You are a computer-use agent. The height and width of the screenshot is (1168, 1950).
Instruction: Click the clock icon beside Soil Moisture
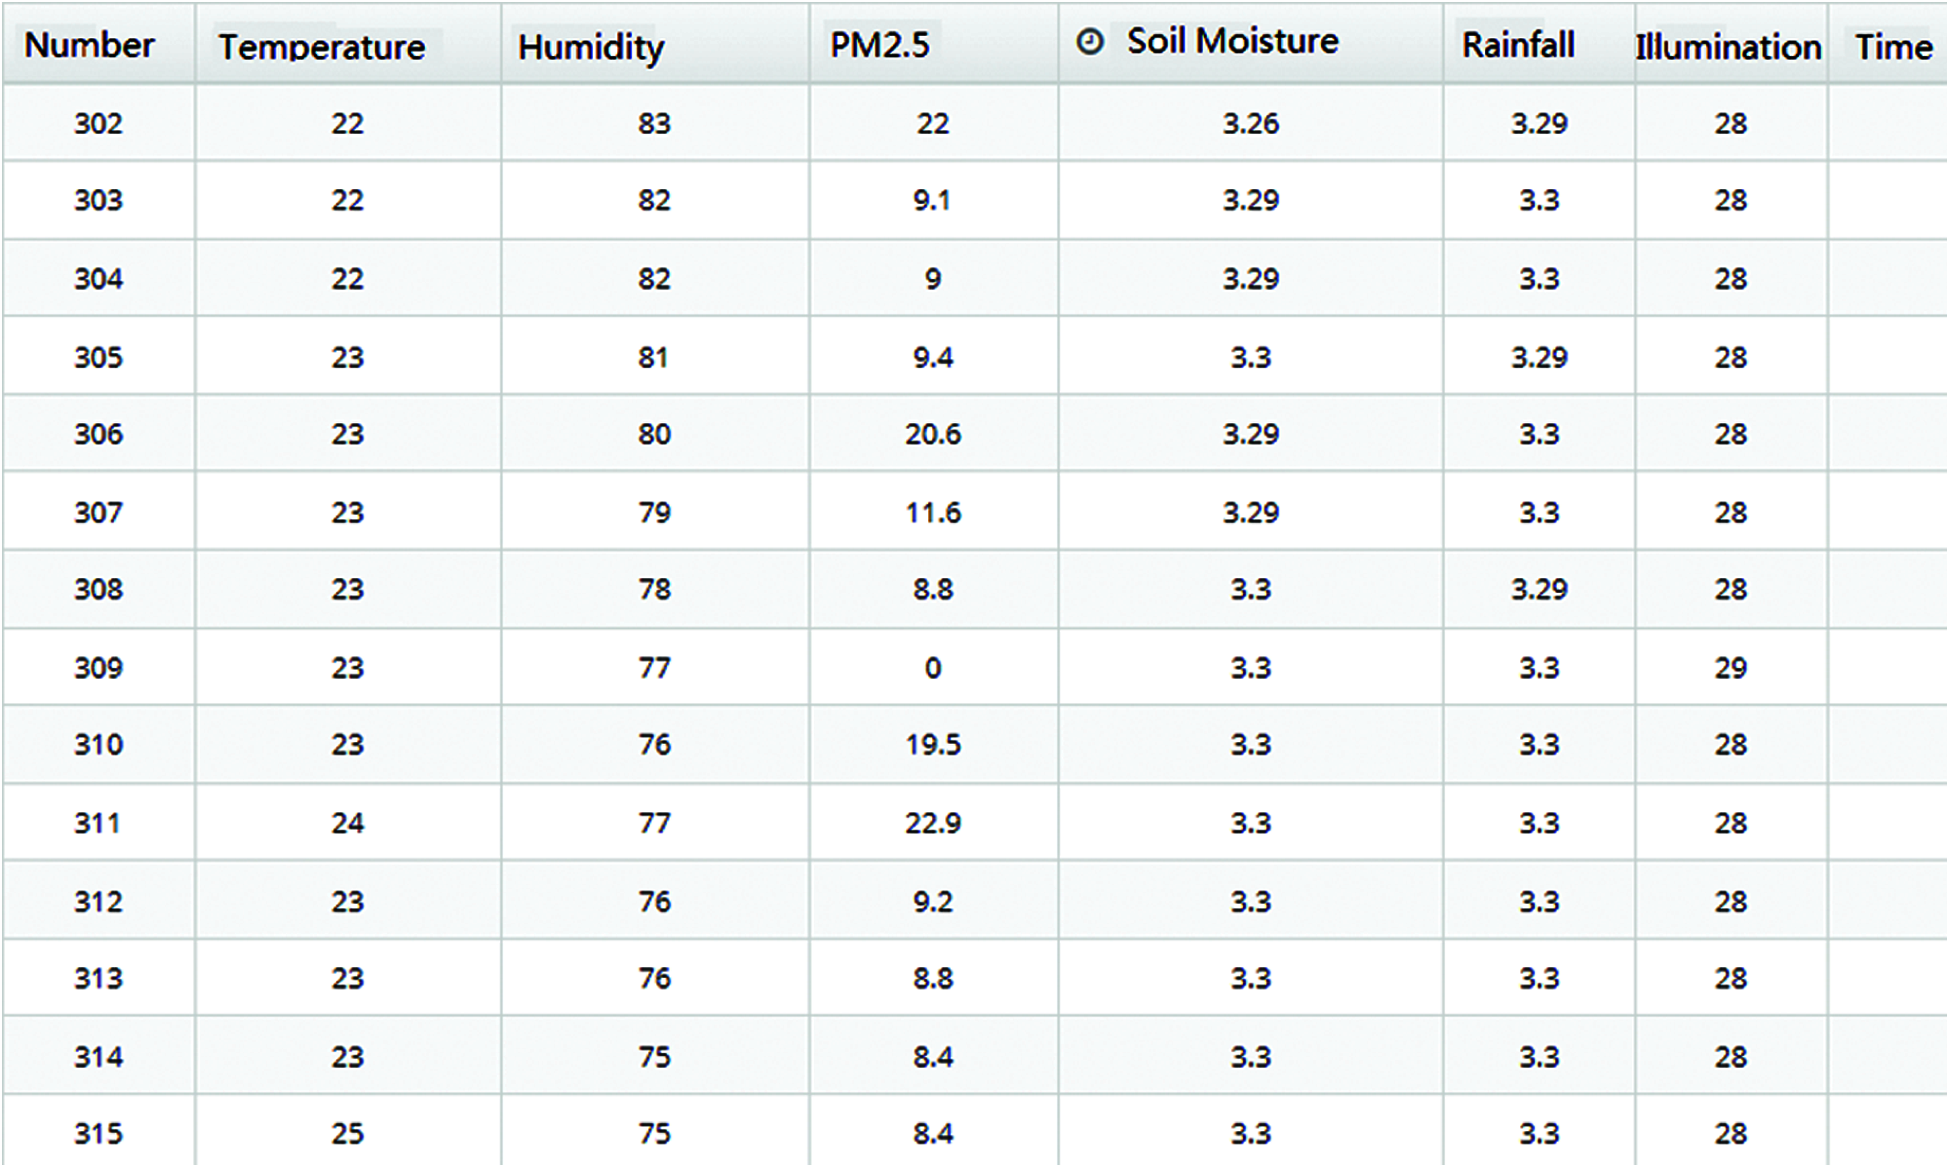1089,42
